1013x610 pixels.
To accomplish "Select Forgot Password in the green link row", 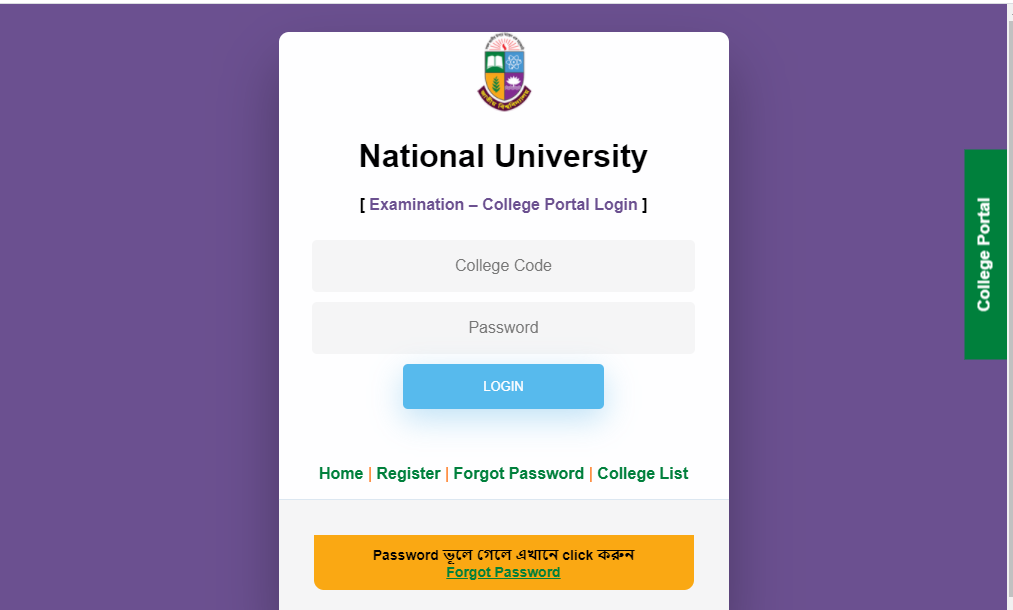I will click(x=519, y=474).
